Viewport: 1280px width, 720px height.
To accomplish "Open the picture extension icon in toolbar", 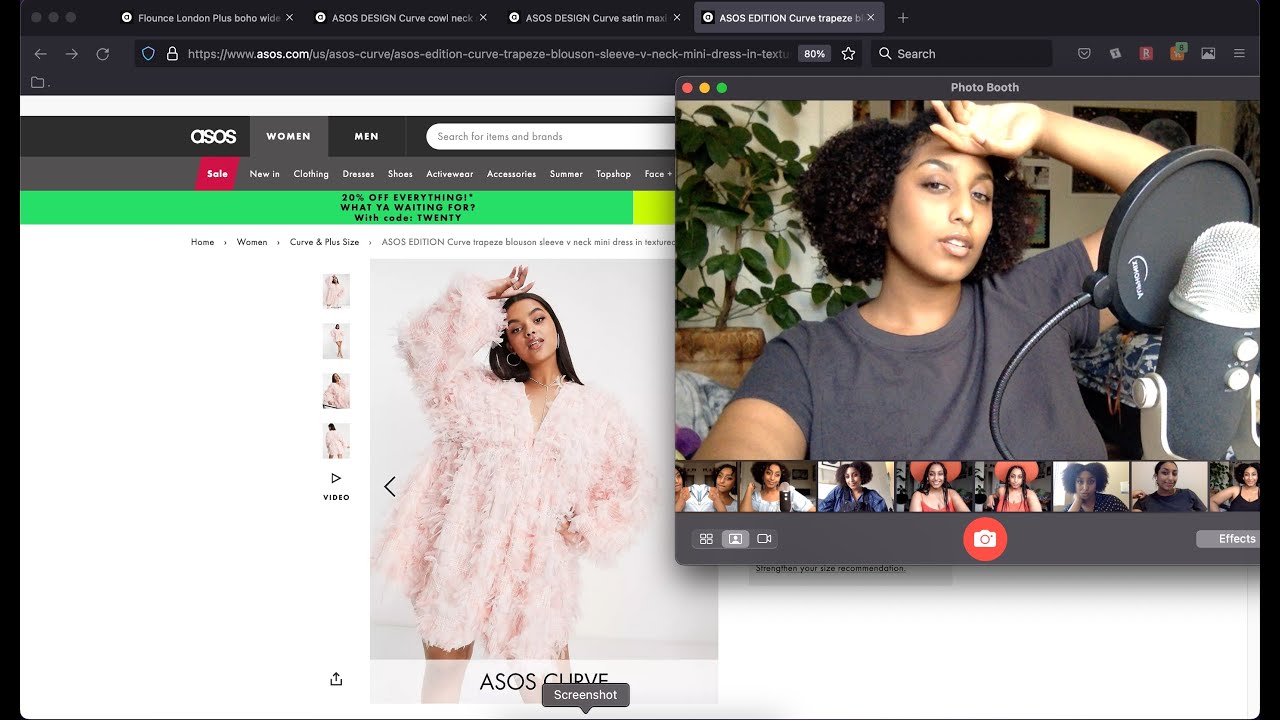I will 1208,54.
